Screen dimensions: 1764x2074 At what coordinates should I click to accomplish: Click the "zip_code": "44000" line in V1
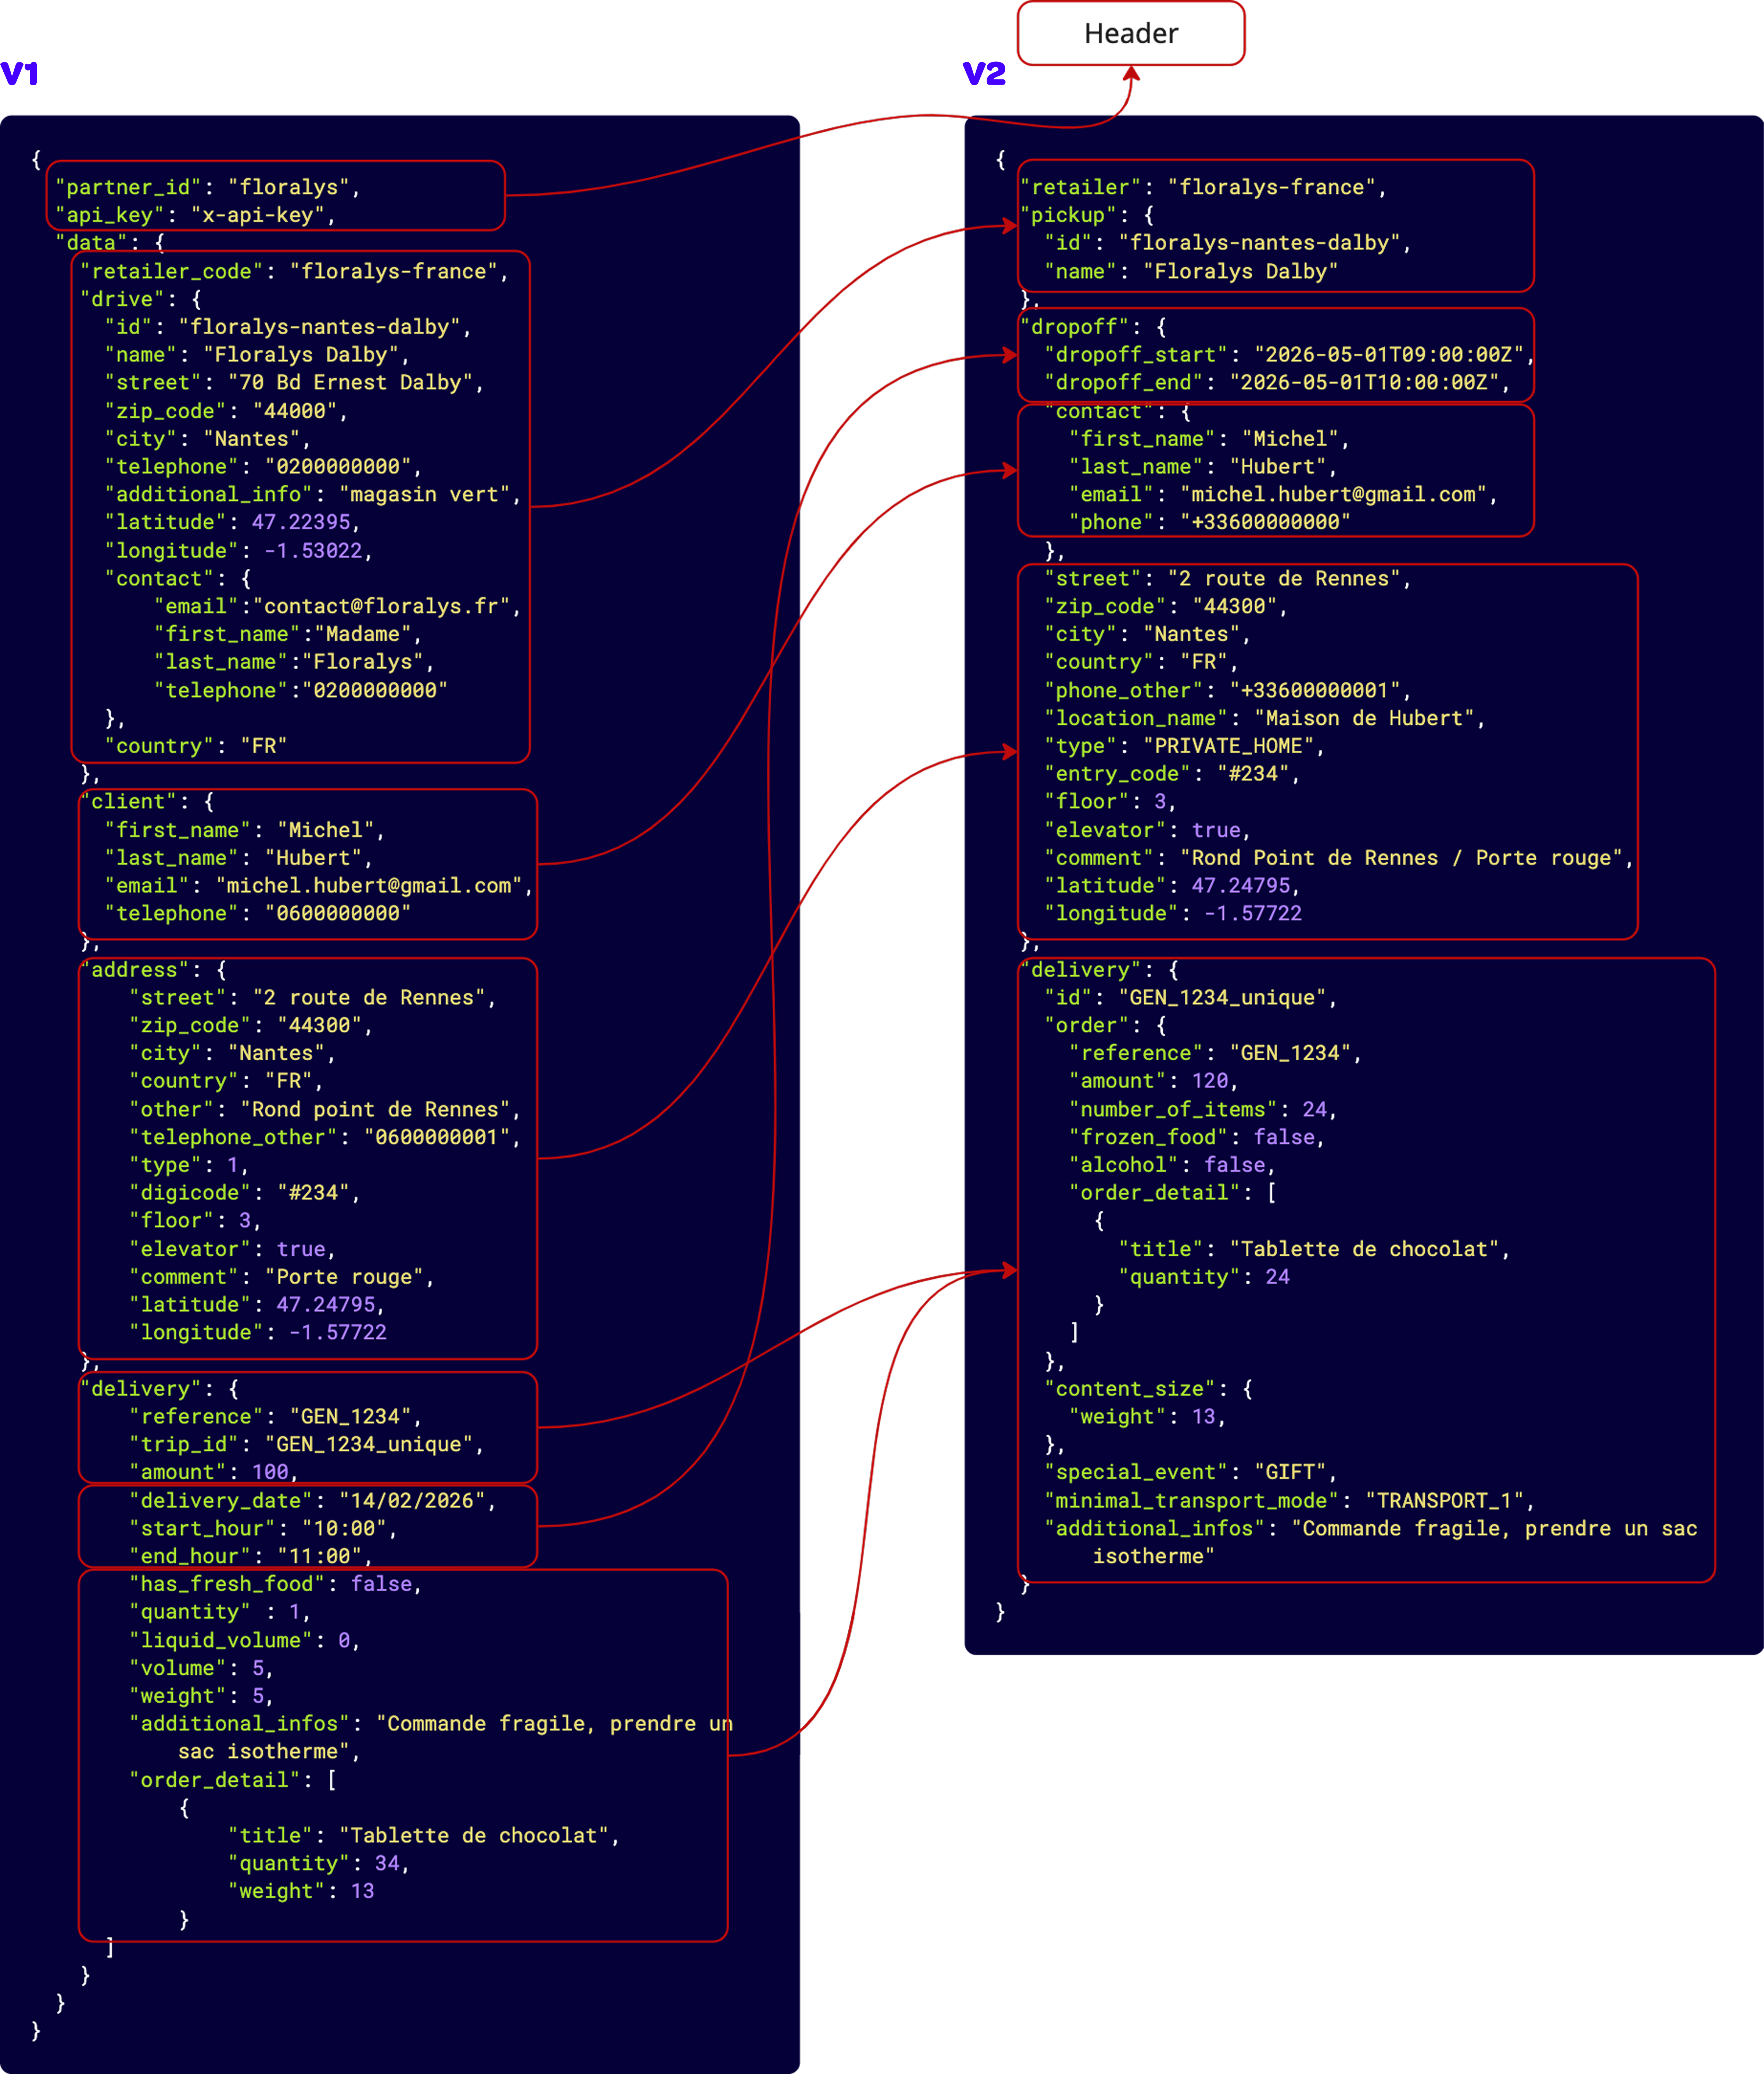[x=226, y=411]
